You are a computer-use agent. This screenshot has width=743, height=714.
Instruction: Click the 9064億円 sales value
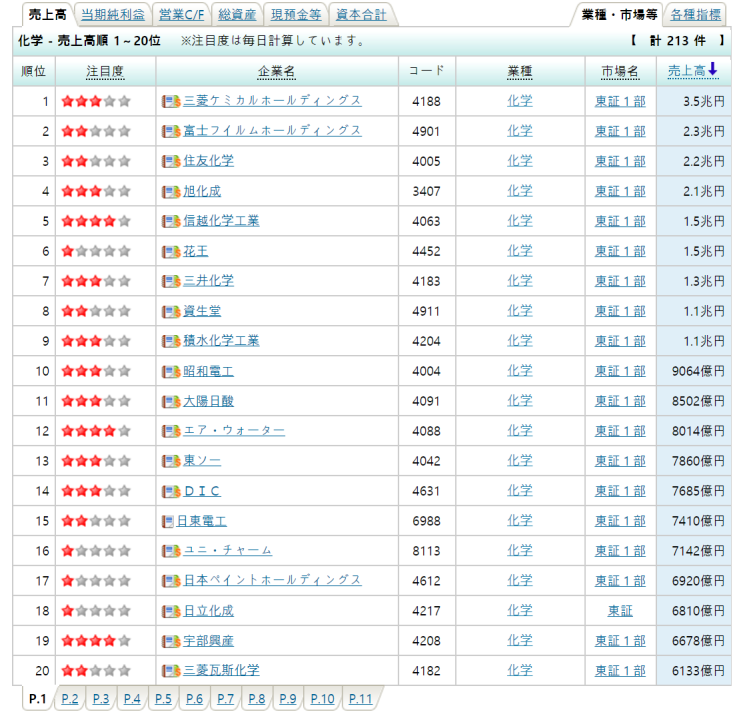(x=698, y=371)
